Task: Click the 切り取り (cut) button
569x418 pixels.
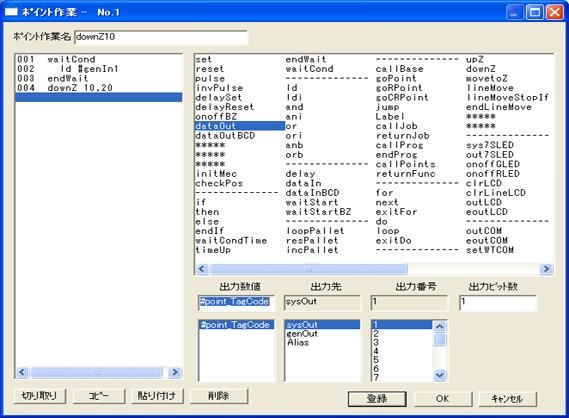Action: [x=40, y=396]
